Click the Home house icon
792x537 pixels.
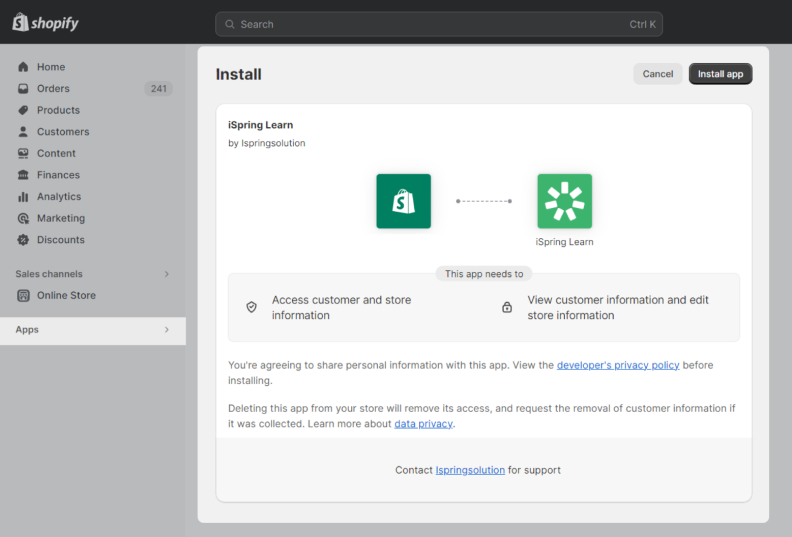(23, 67)
